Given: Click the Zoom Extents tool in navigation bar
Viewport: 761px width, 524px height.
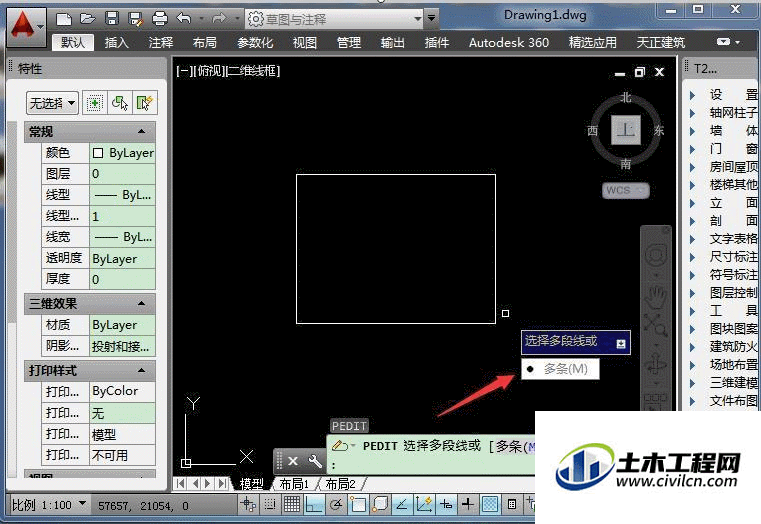Looking at the screenshot, I should (x=655, y=325).
